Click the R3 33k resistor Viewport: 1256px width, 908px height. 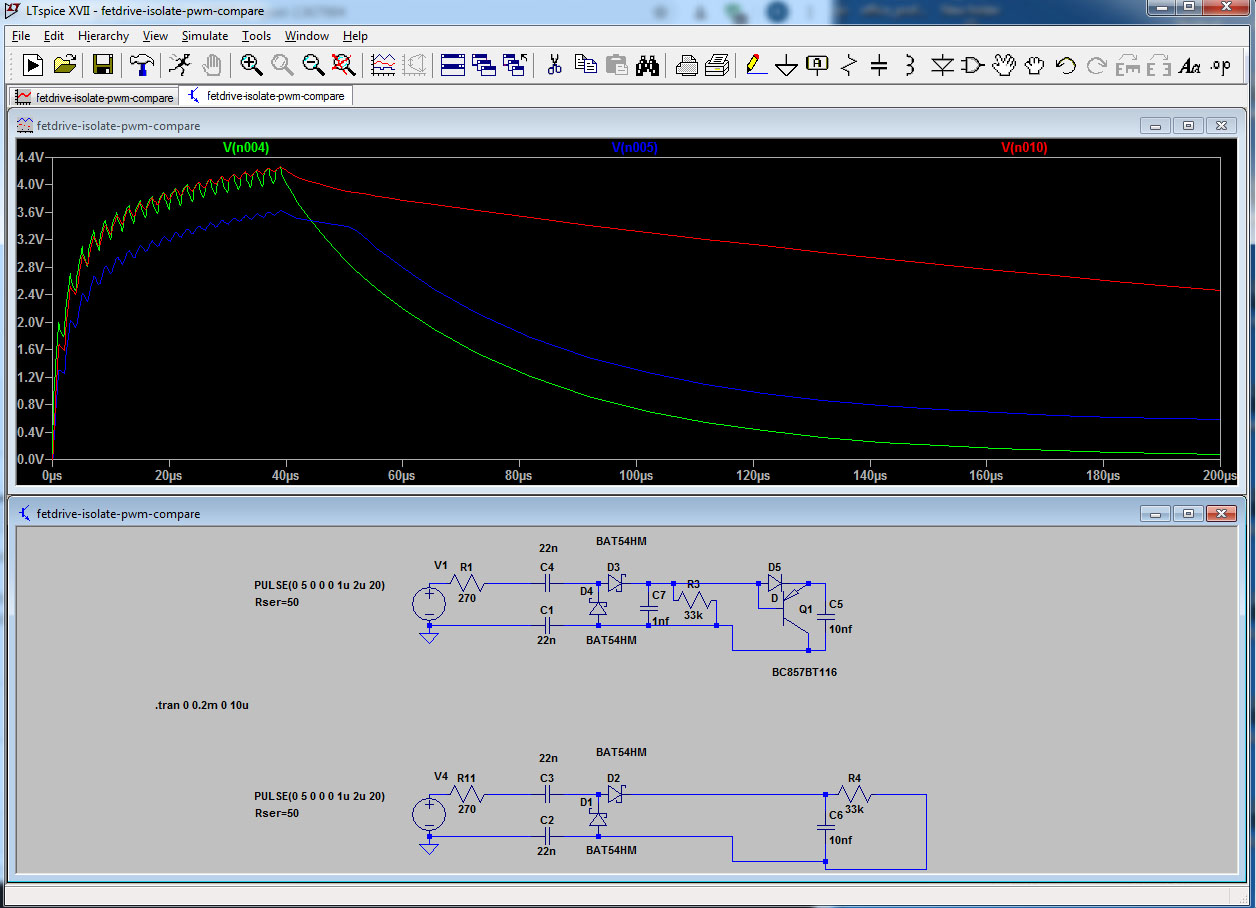(695, 602)
